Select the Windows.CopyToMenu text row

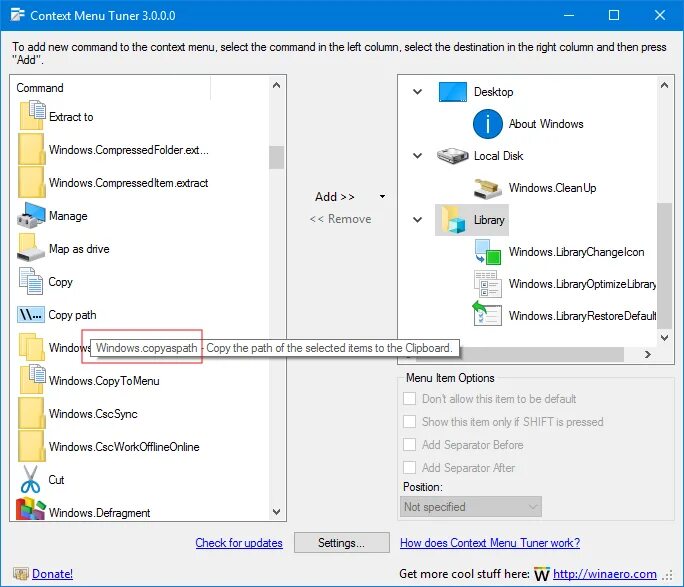click(104, 381)
